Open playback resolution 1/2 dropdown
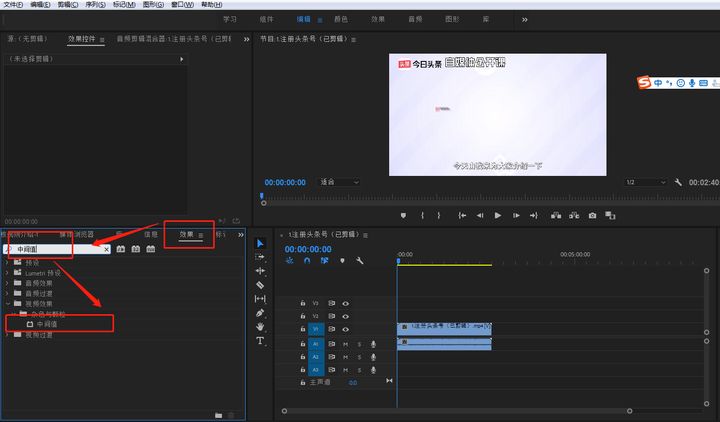 pyautogui.click(x=645, y=182)
